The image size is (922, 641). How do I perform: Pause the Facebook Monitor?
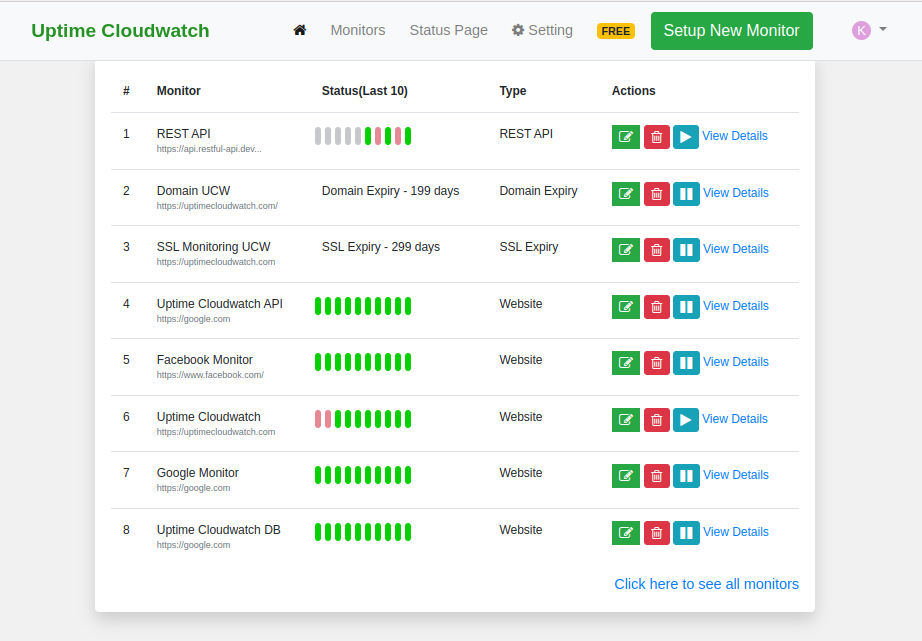coord(686,362)
